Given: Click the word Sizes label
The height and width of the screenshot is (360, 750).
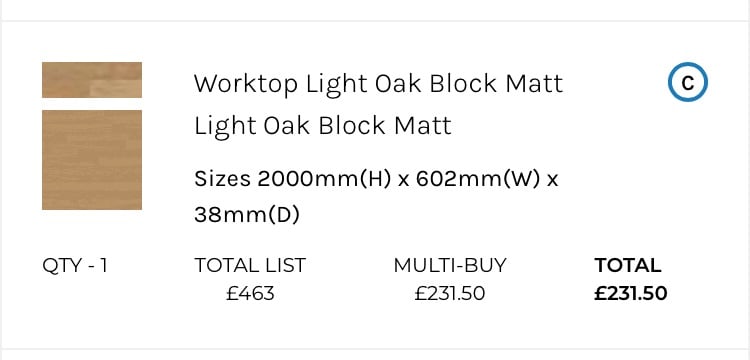Looking at the screenshot, I should (x=222, y=179).
